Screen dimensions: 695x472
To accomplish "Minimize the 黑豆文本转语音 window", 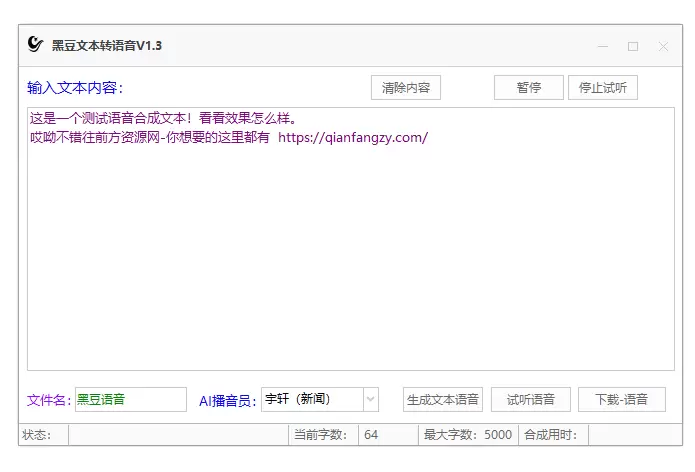I will pyautogui.click(x=603, y=46).
